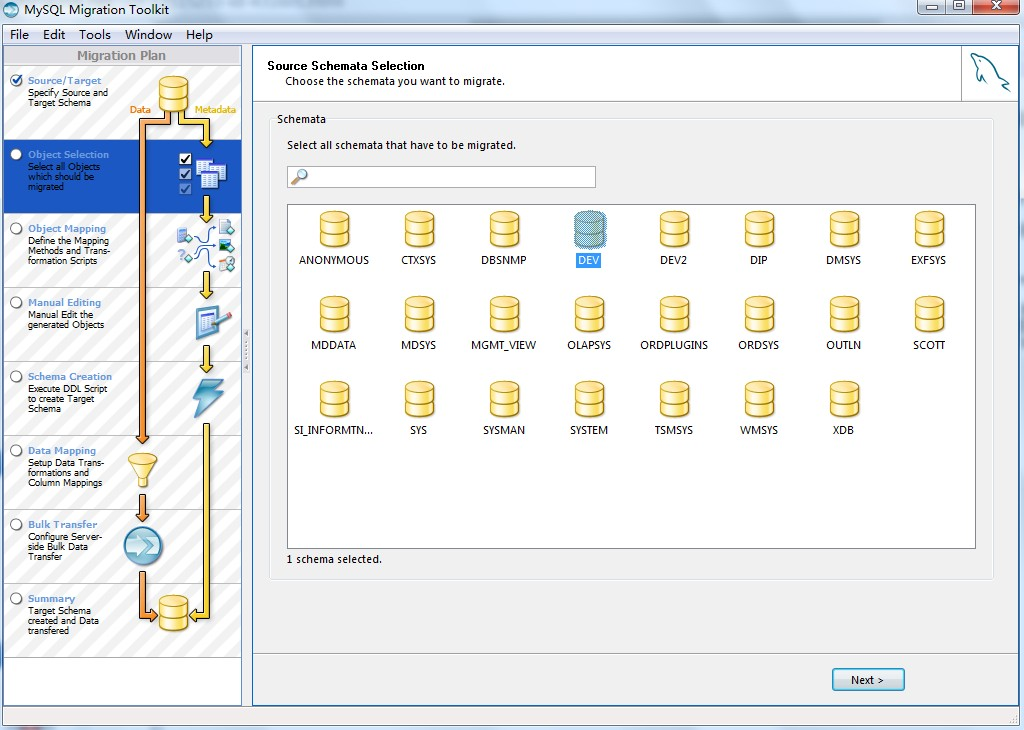Click the Summary step title
The height and width of the screenshot is (730, 1024).
click(x=51, y=599)
